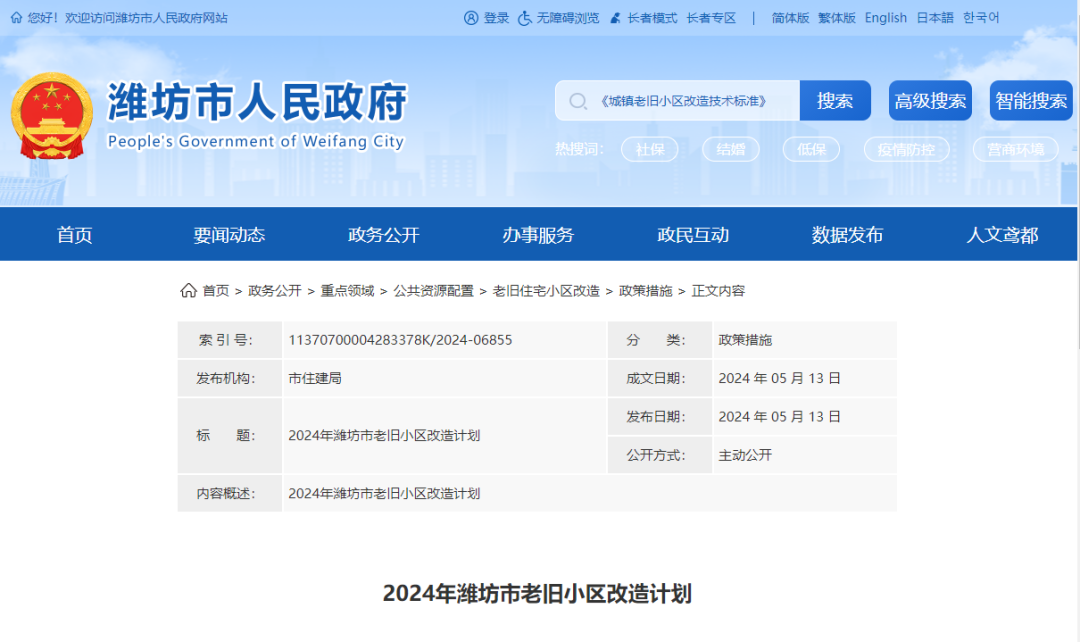Image resolution: width=1080 pixels, height=642 pixels.
Task: Go to 老旧住宅小区改造 in the breadcrumb
Action: pyautogui.click(x=546, y=291)
